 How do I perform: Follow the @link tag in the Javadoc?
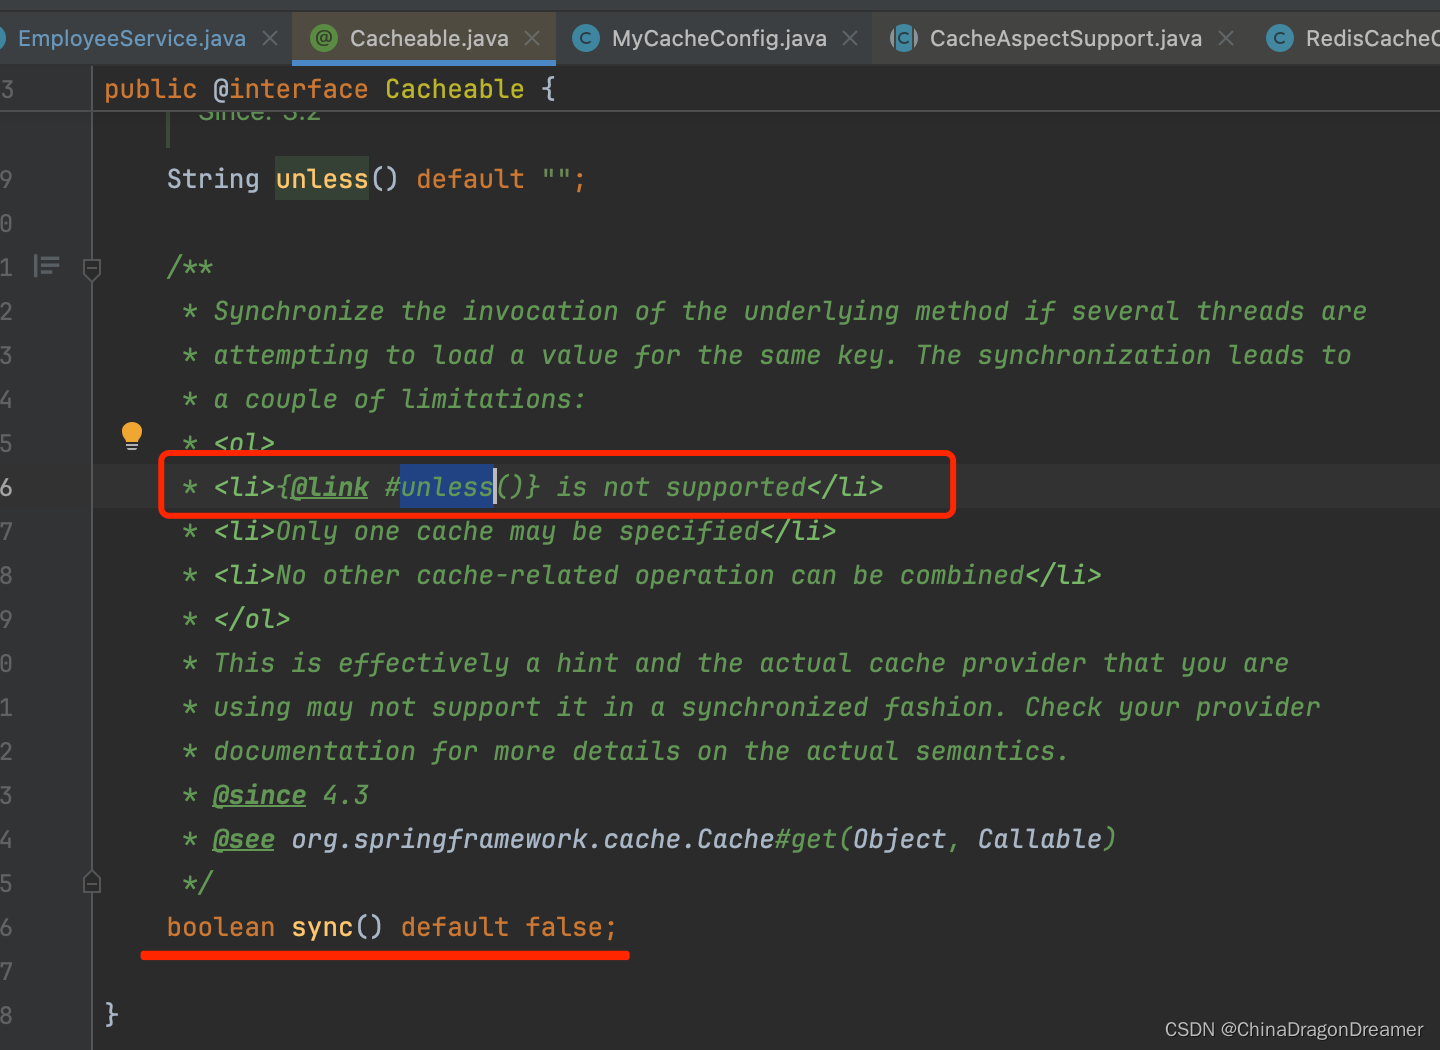tap(330, 487)
